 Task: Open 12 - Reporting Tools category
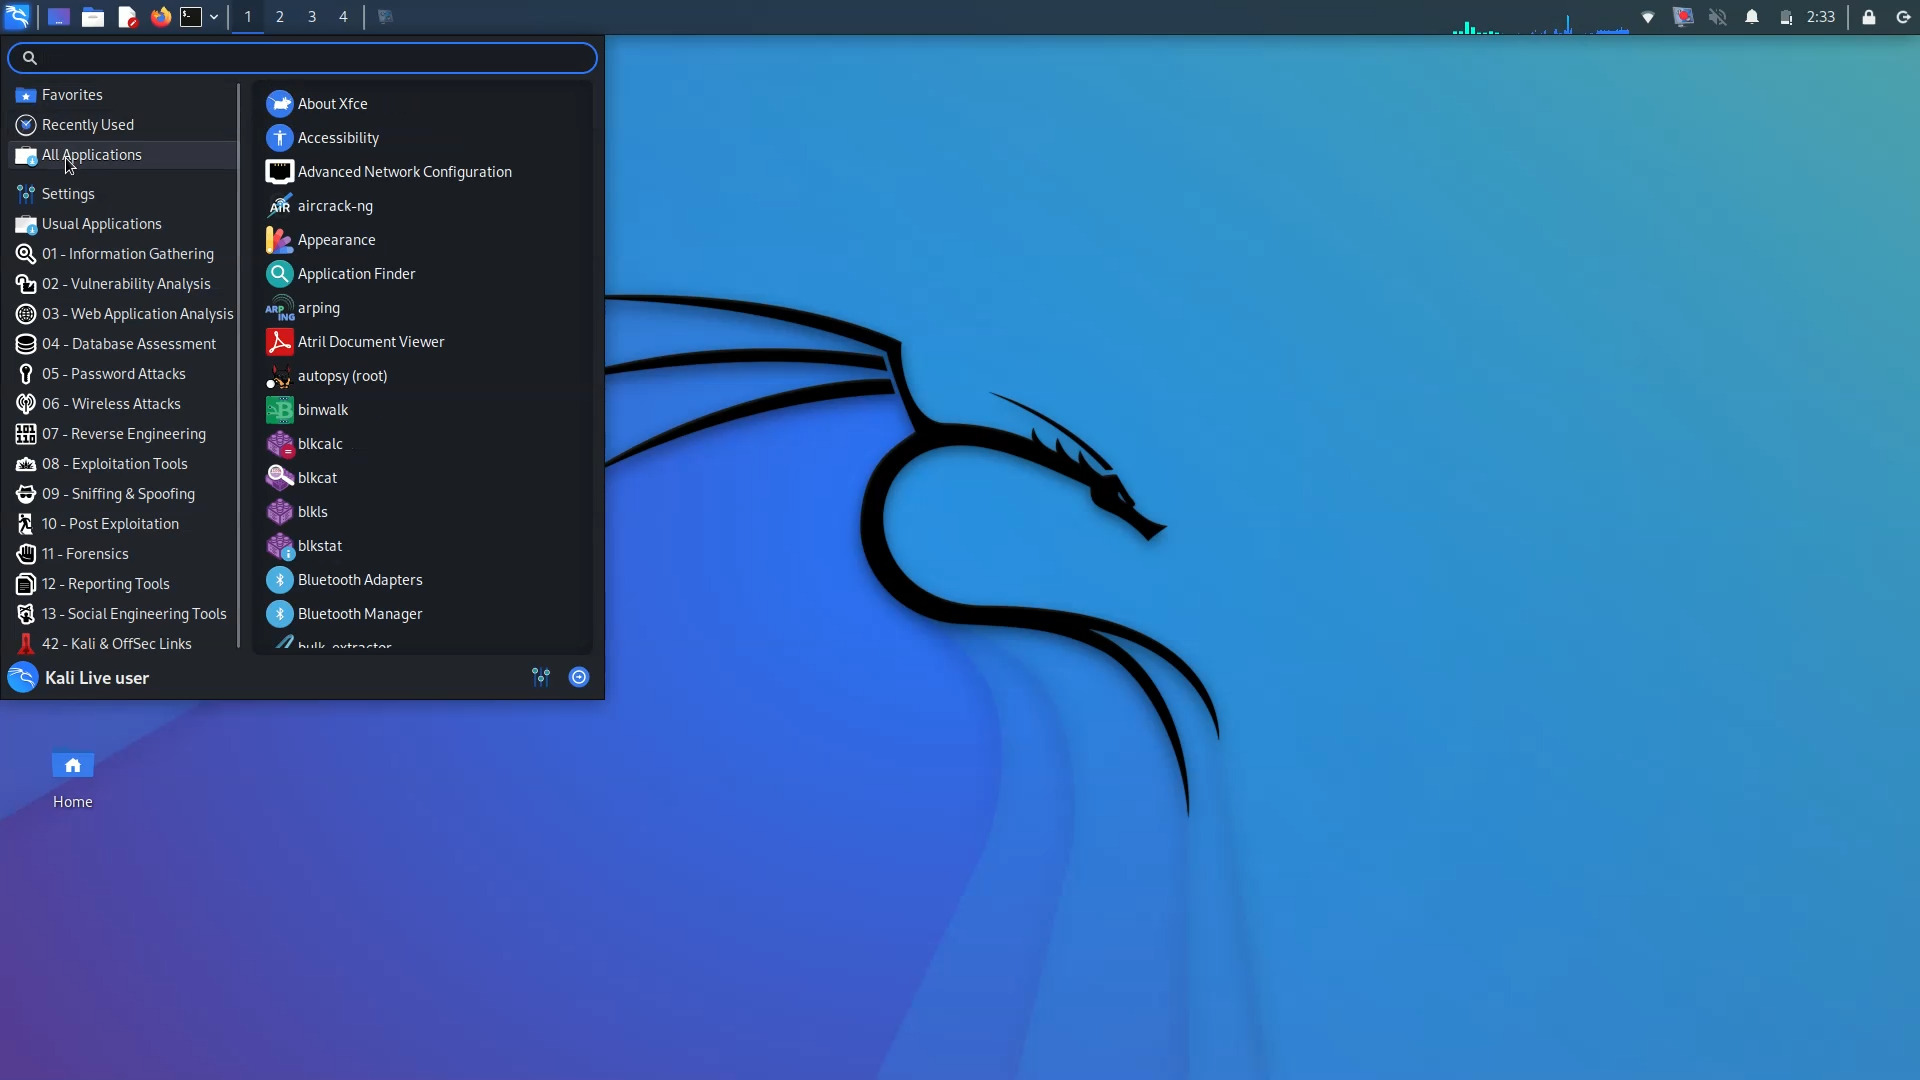[x=123, y=584]
